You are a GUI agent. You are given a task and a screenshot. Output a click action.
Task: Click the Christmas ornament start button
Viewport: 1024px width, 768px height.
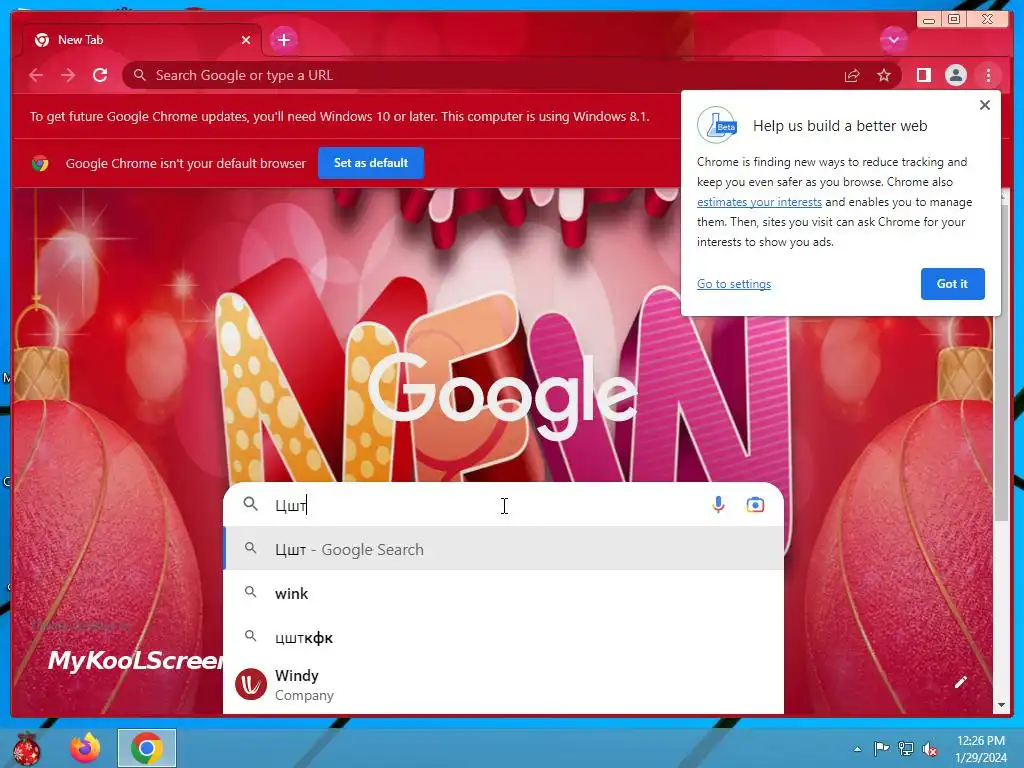tap(27, 748)
